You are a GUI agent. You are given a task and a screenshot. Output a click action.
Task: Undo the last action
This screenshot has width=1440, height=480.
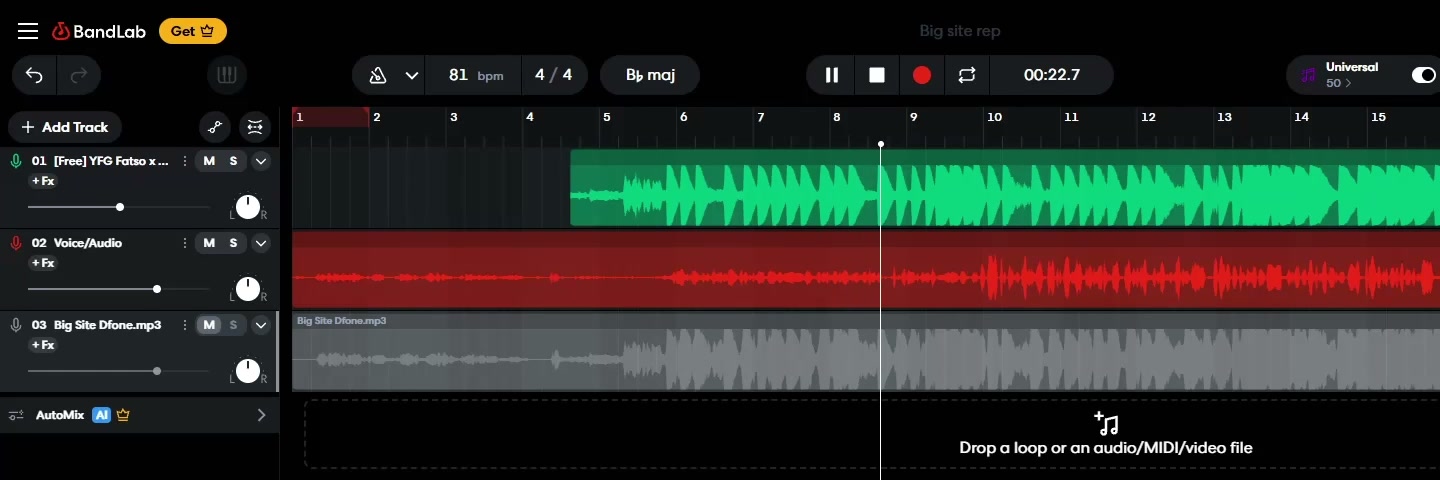(x=34, y=75)
